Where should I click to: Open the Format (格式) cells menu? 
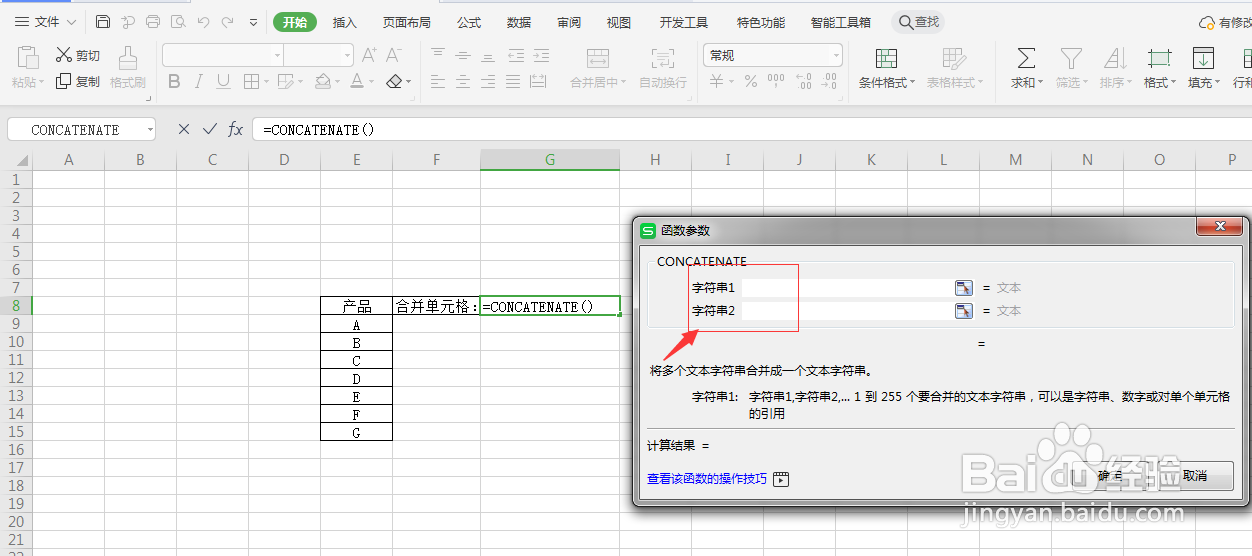pyautogui.click(x=1160, y=68)
